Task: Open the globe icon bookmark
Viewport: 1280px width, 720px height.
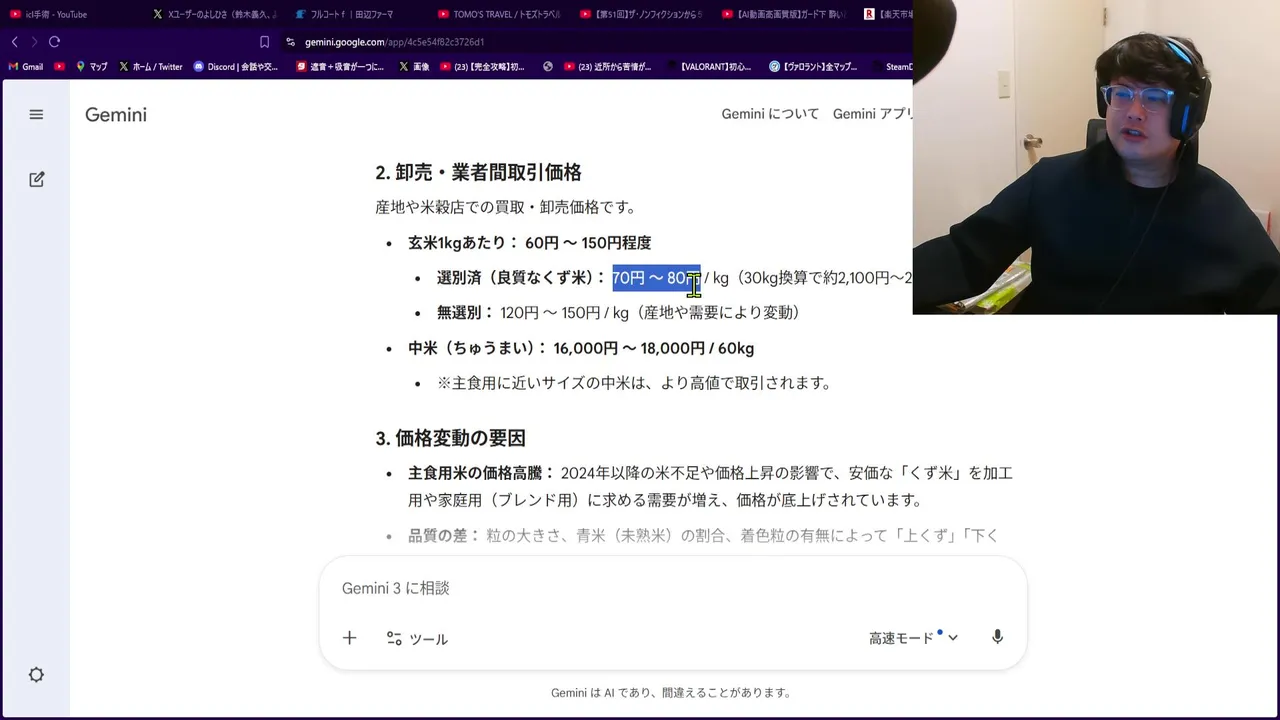Action: [x=548, y=67]
